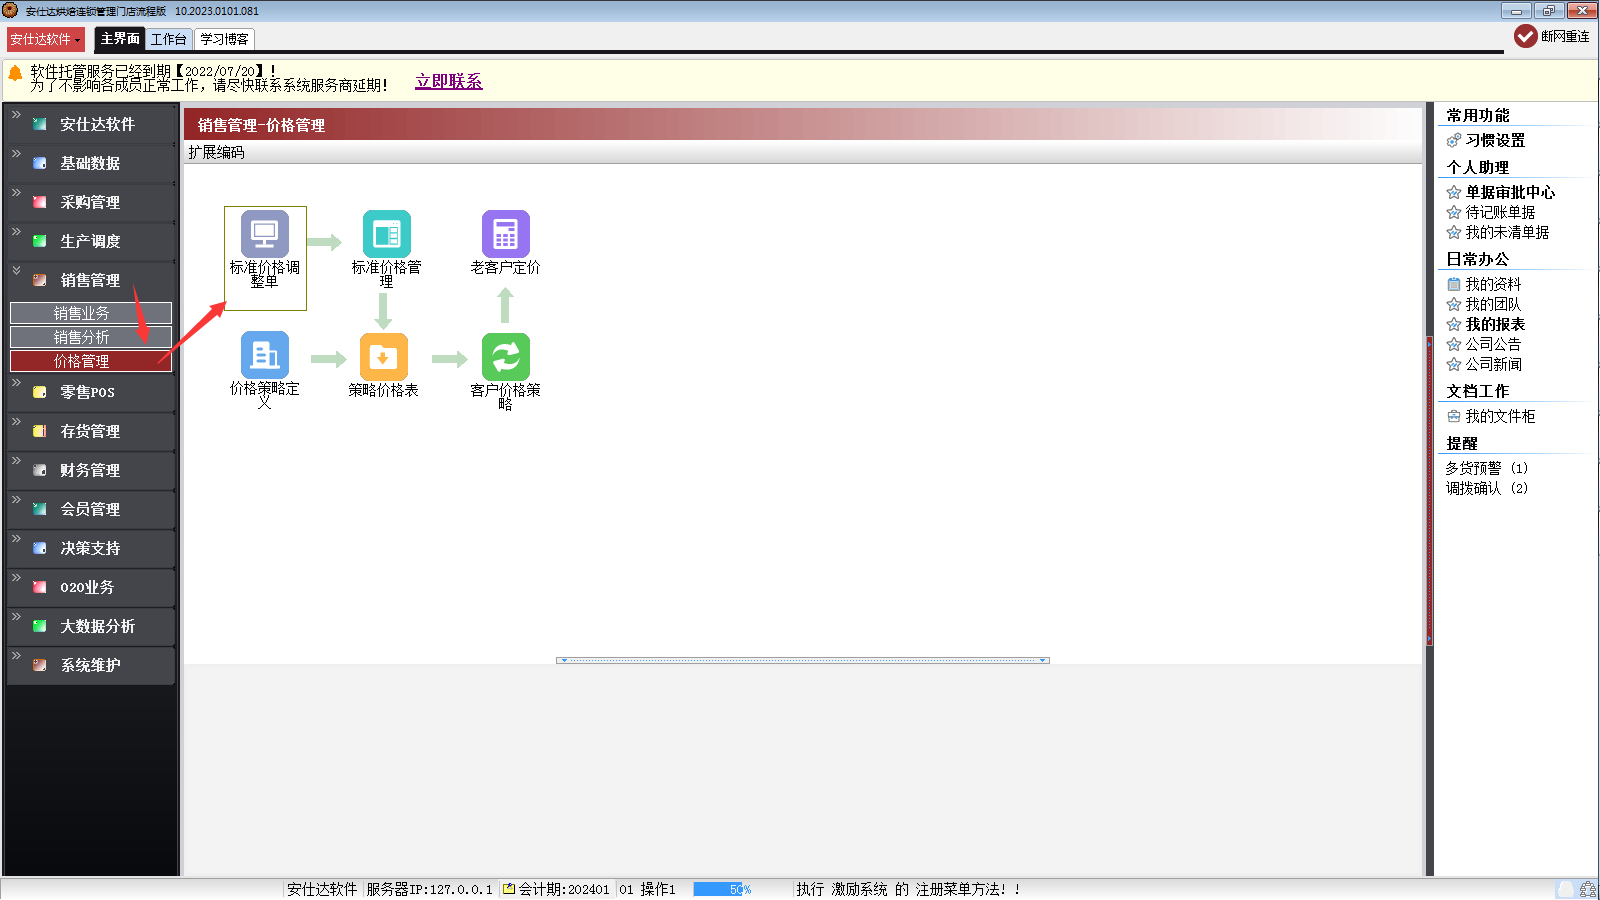Click the 存货管理 sidebar icon
Image resolution: width=1600 pixels, height=900 pixels.
coord(40,431)
